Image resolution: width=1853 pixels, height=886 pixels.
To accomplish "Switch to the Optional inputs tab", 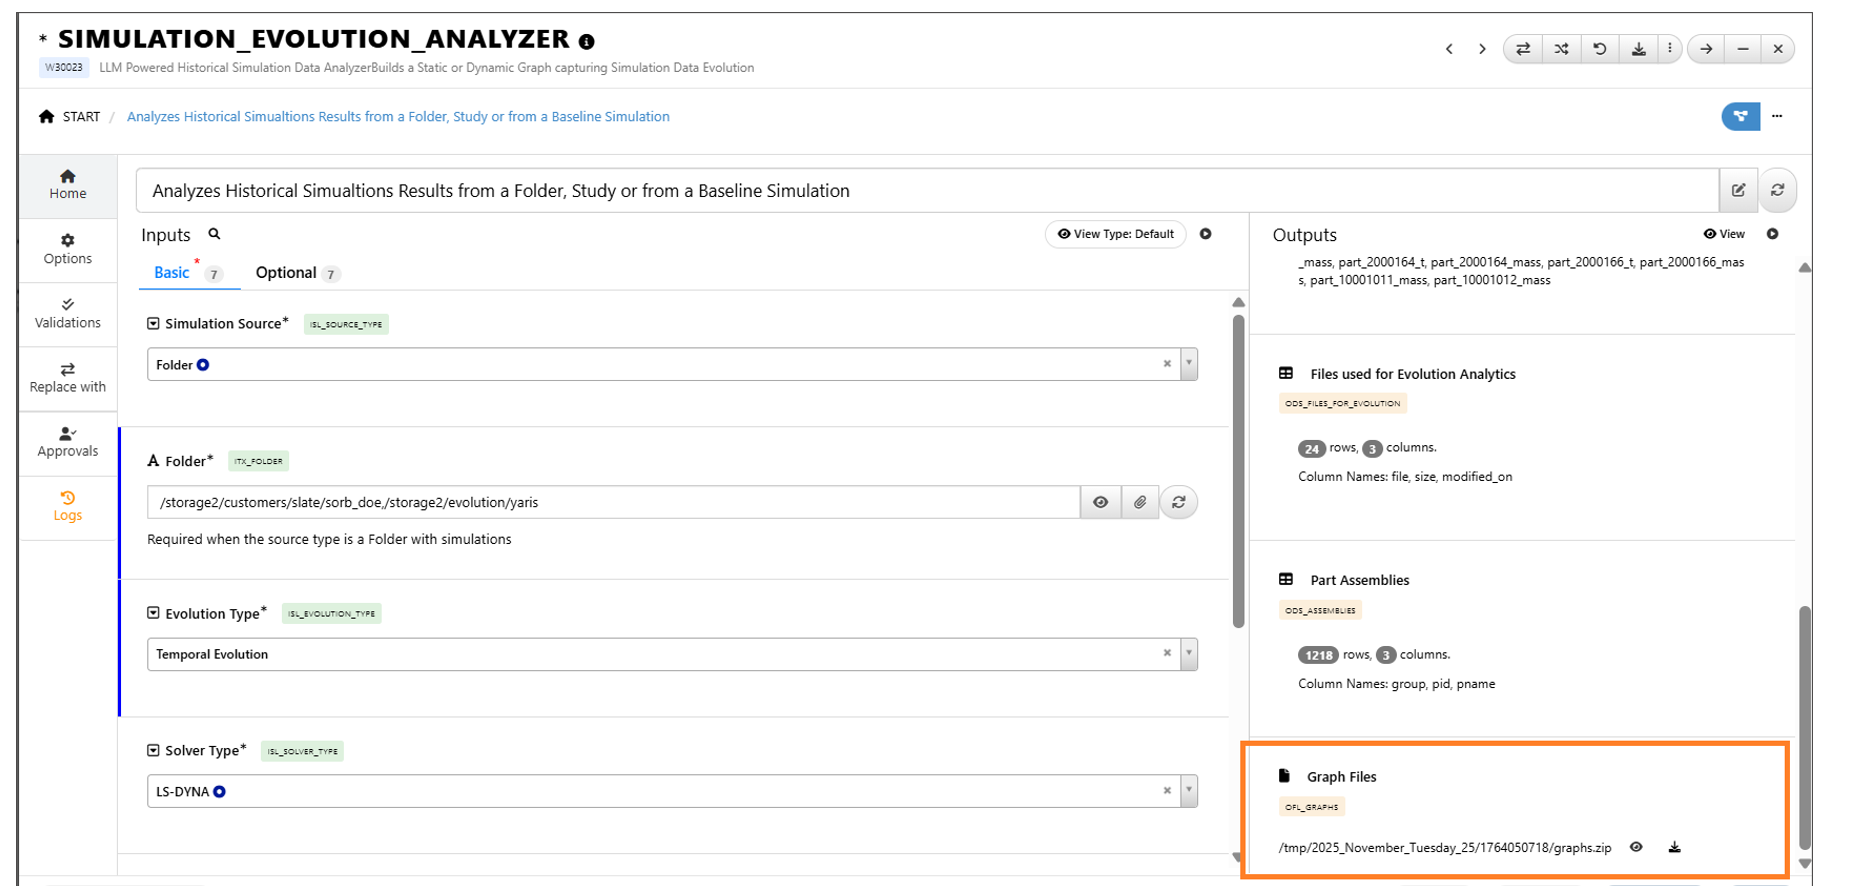I will [286, 273].
